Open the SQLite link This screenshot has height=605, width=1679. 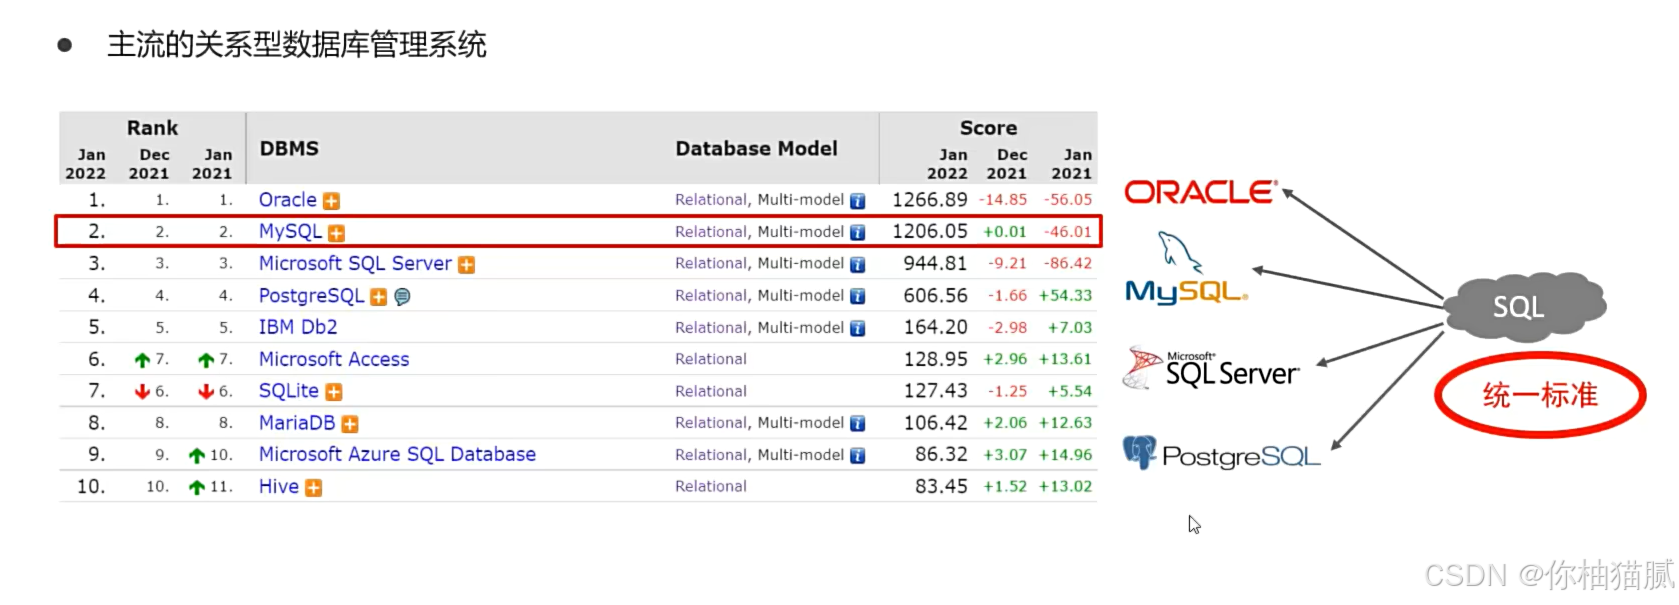288,391
